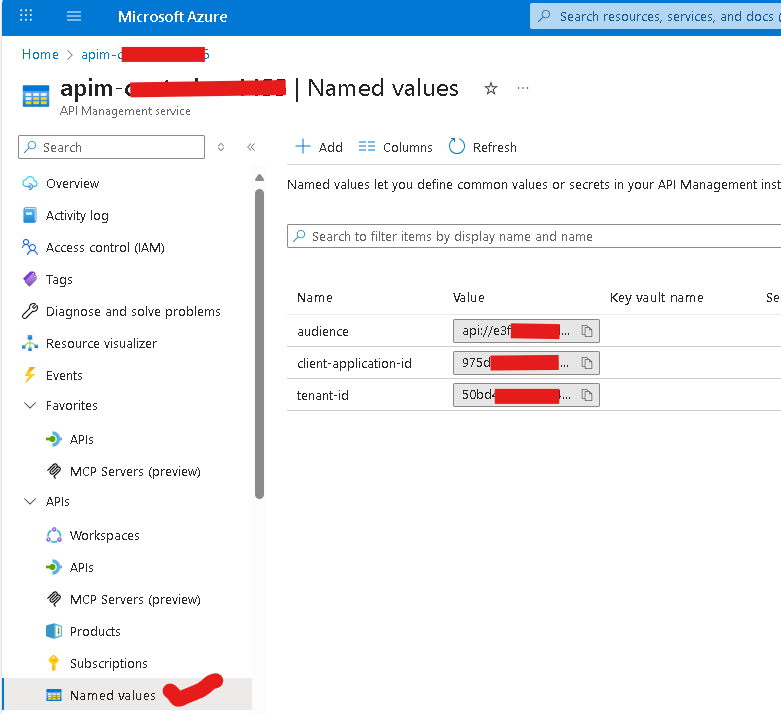This screenshot has width=781, height=714.
Task: Filter items by display name search box
Action: pyautogui.click(x=534, y=236)
